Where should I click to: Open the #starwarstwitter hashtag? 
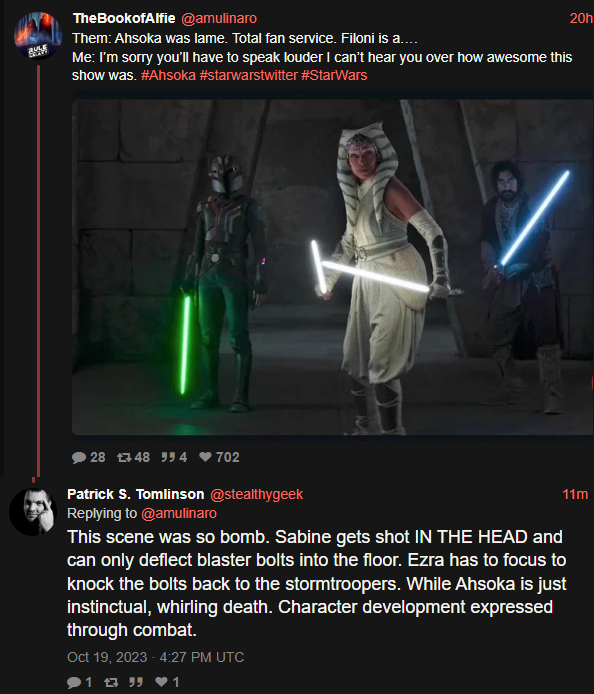248,75
